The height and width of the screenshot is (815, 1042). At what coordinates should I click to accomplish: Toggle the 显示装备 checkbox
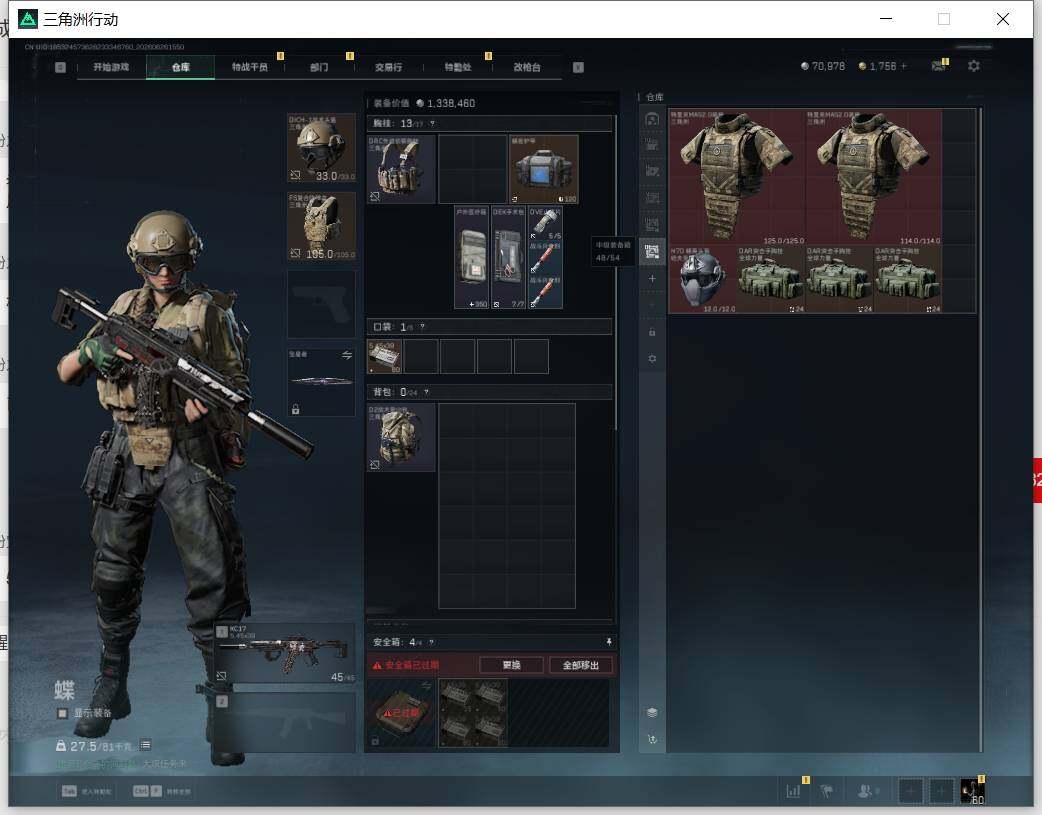coord(62,713)
